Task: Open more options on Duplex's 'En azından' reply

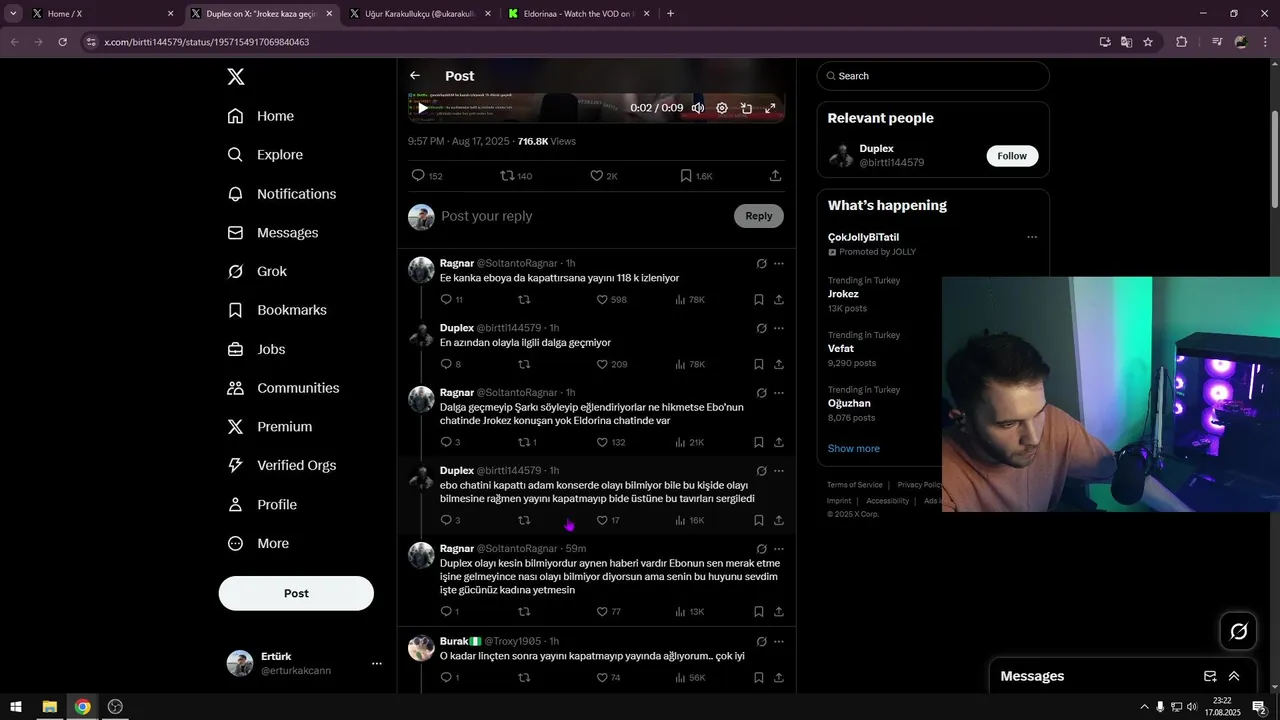Action: coord(779,328)
